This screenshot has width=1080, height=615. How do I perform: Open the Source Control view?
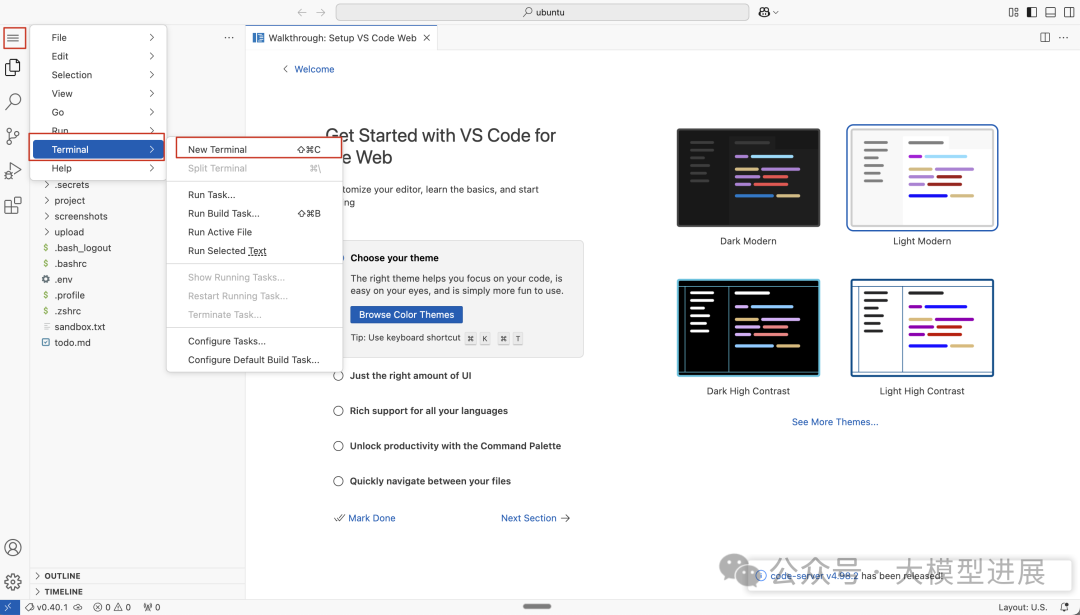point(13,136)
